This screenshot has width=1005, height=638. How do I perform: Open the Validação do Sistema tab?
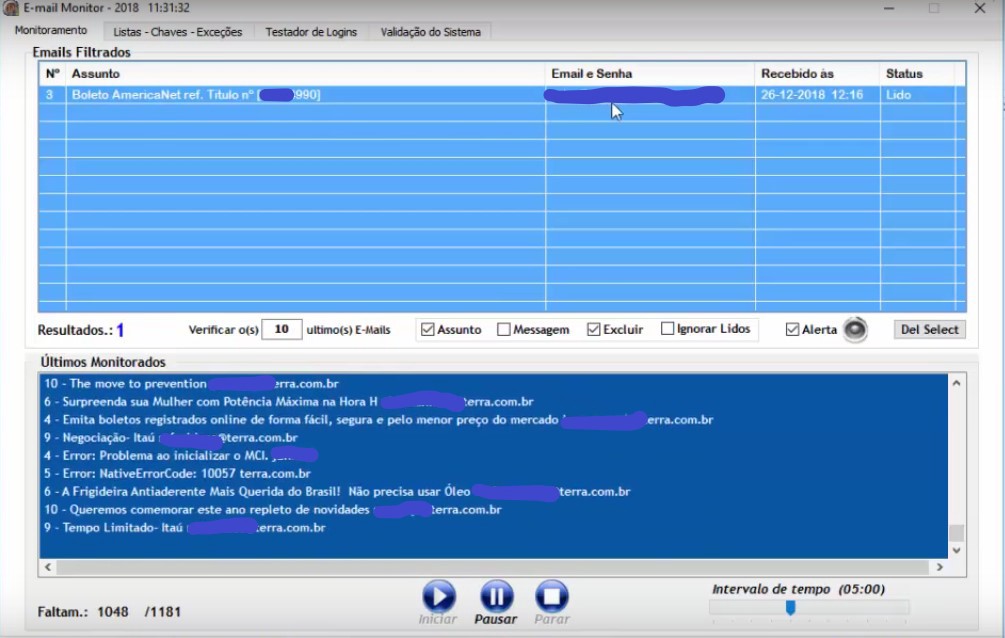point(430,32)
